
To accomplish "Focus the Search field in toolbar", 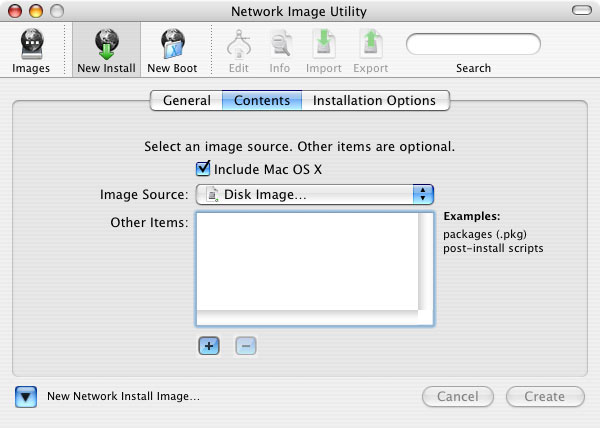I will pos(473,44).
